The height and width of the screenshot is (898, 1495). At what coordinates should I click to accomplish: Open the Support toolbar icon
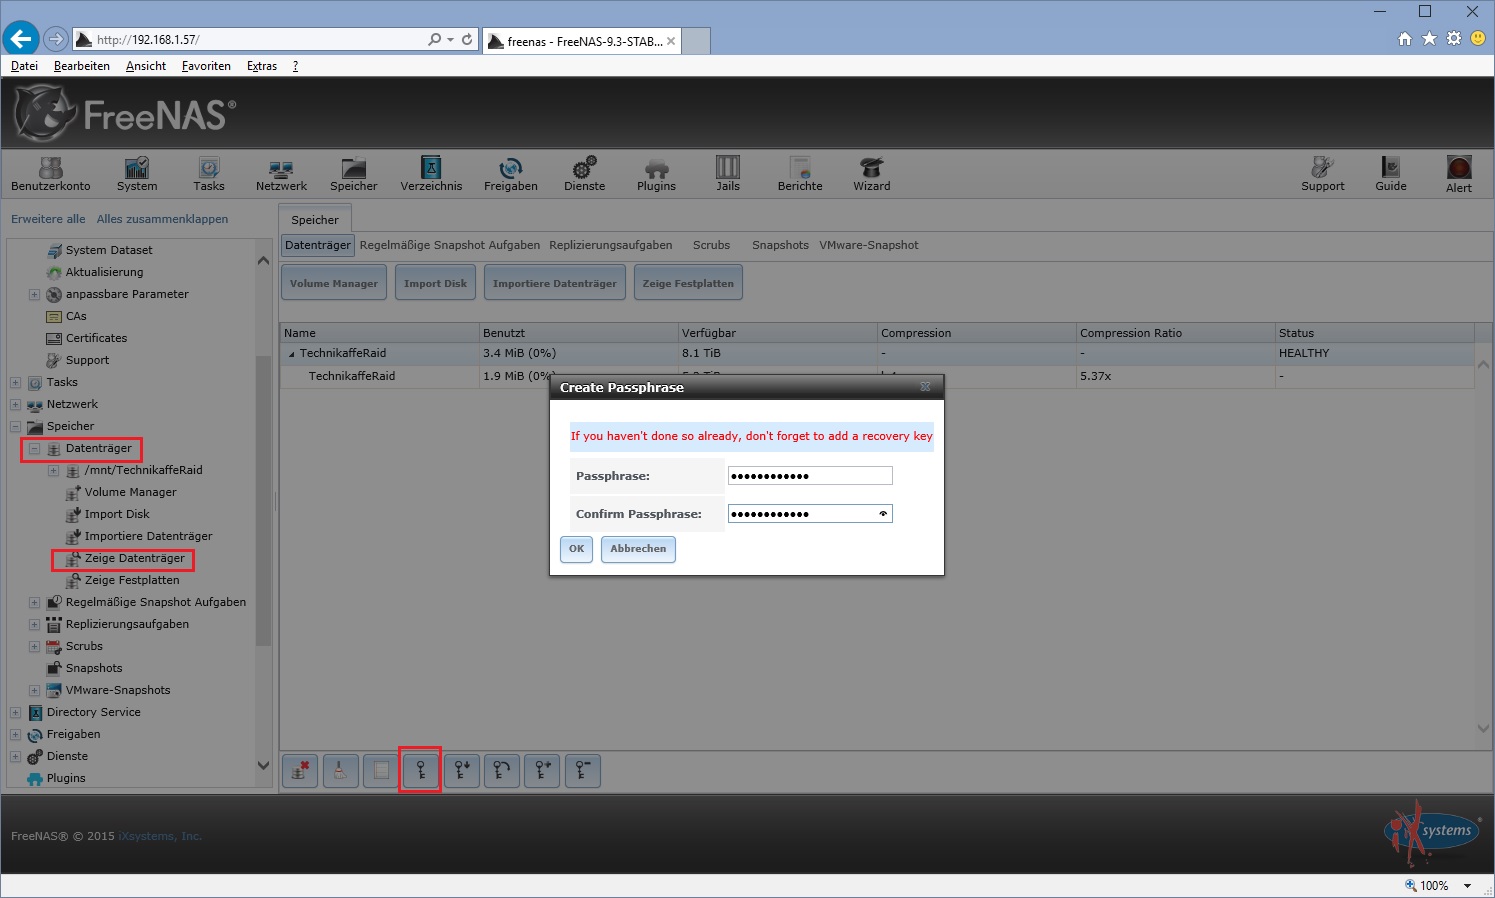pos(1323,173)
